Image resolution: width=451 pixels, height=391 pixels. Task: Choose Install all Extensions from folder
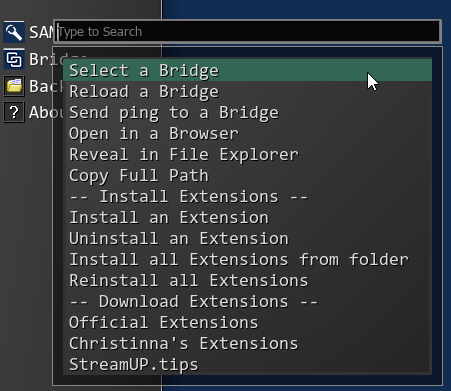[247, 259]
